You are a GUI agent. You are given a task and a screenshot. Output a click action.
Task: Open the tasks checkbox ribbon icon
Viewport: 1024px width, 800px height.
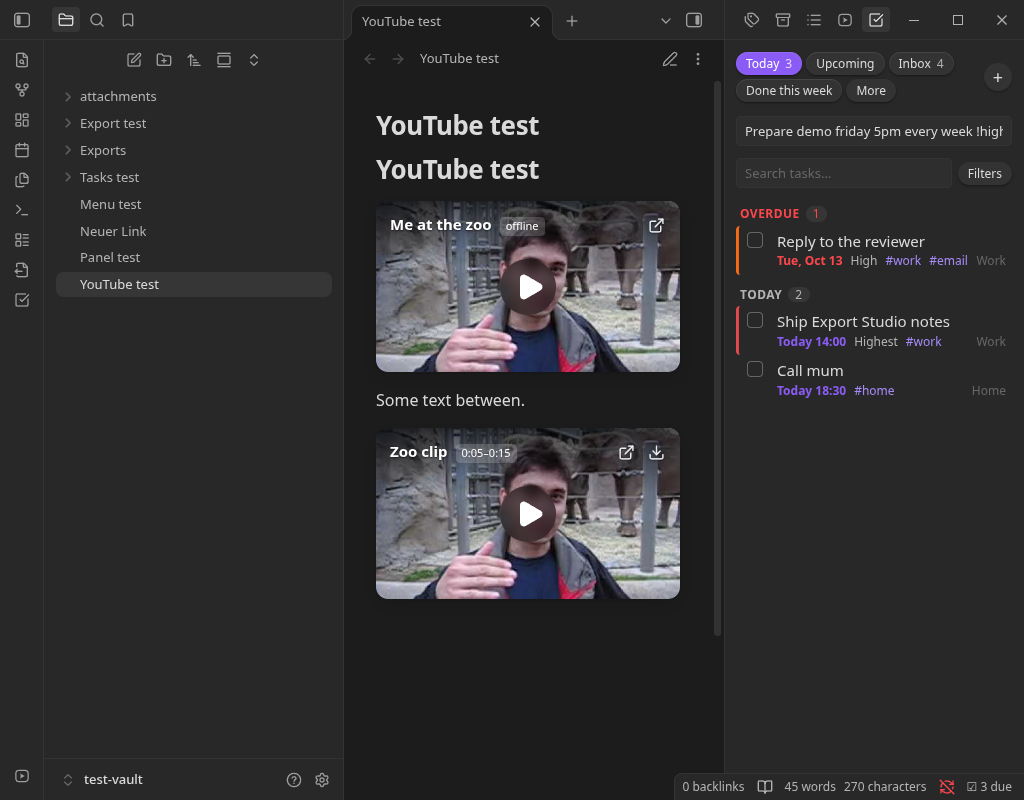(22, 300)
